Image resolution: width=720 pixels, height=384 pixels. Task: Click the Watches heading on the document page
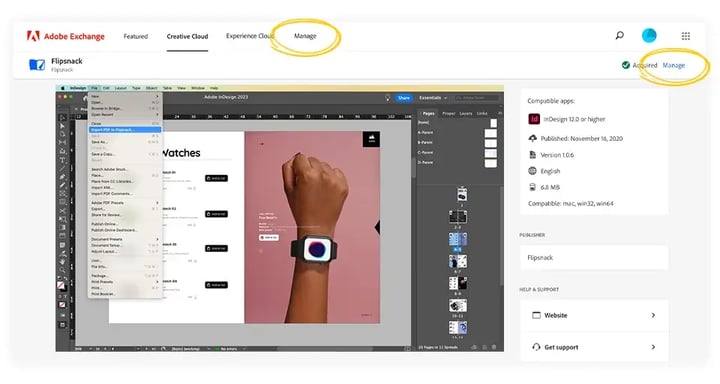click(x=181, y=153)
